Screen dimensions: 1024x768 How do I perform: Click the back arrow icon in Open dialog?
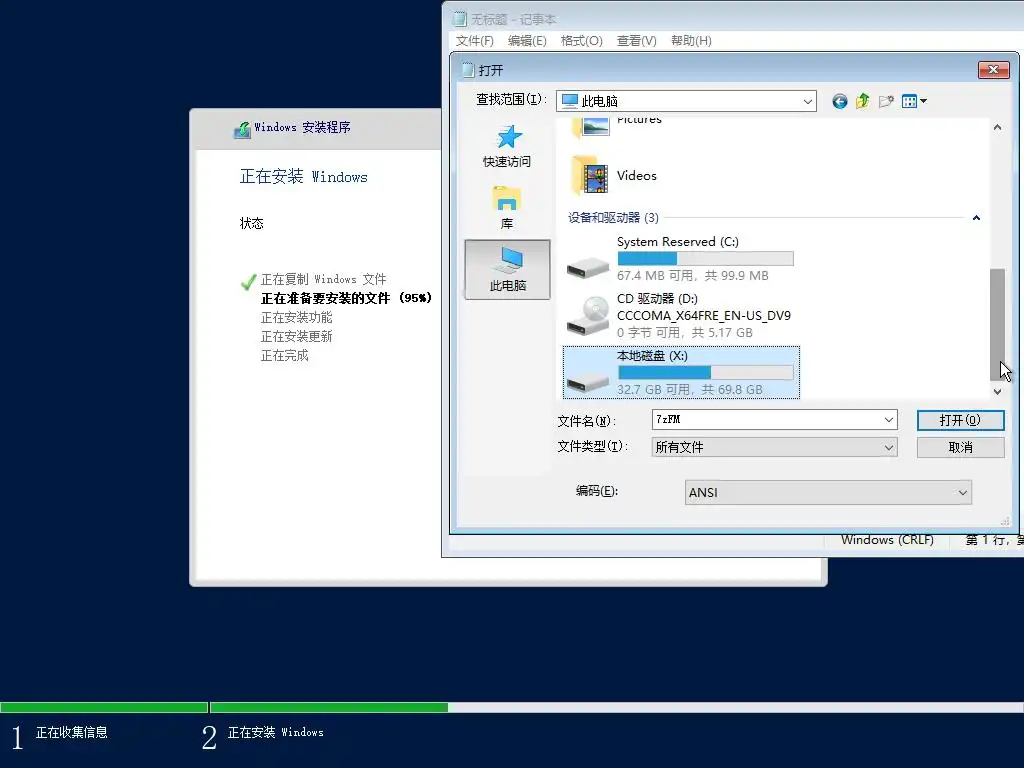point(839,101)
